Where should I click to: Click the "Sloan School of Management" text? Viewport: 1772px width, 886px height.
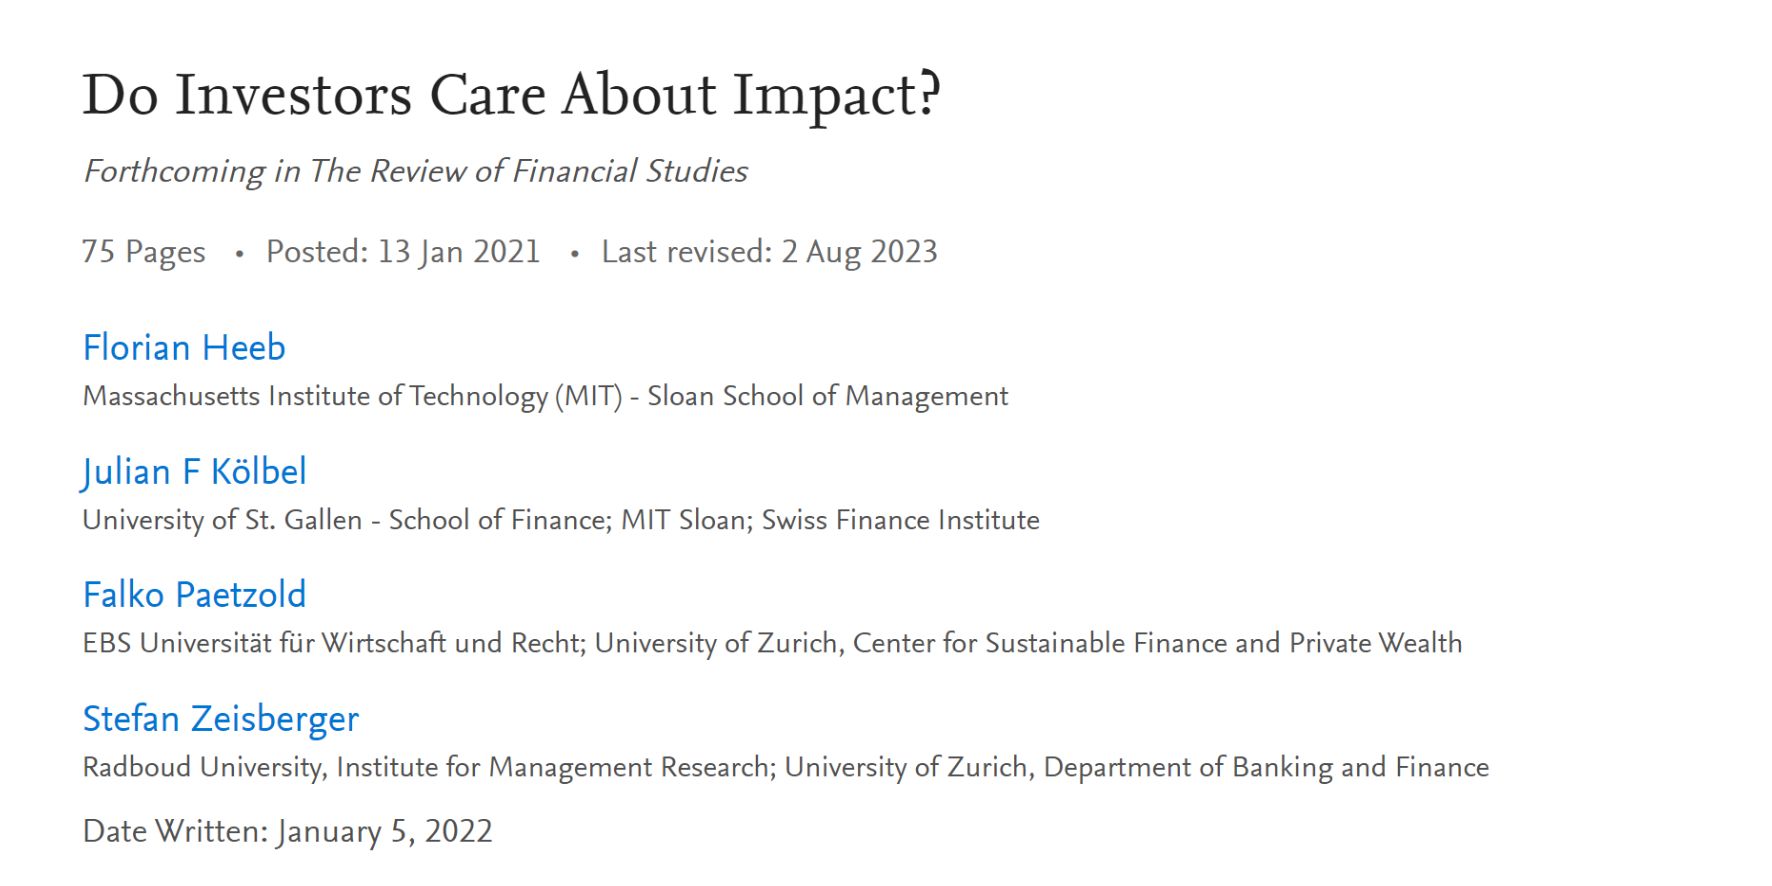(827, 397)
